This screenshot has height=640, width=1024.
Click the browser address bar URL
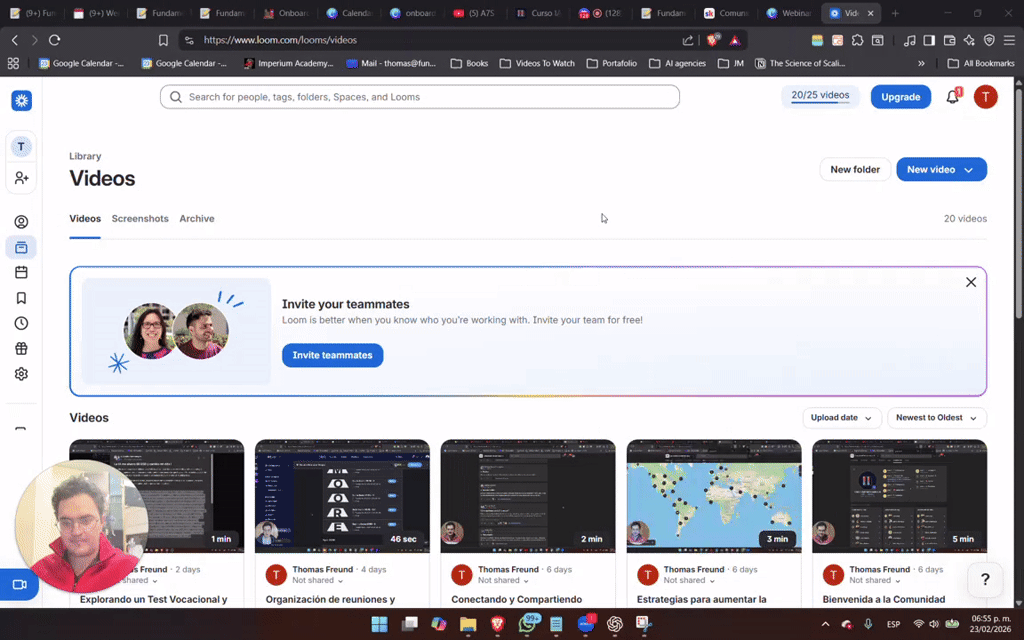(x=280, y=40)
